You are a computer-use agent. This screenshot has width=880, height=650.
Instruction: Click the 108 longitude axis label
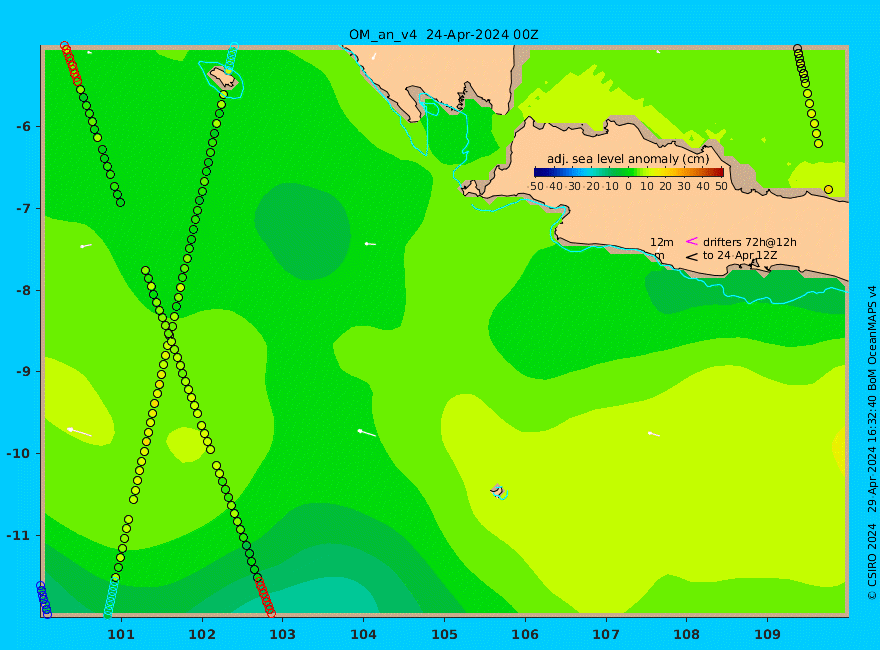click(x=686, y=635)
